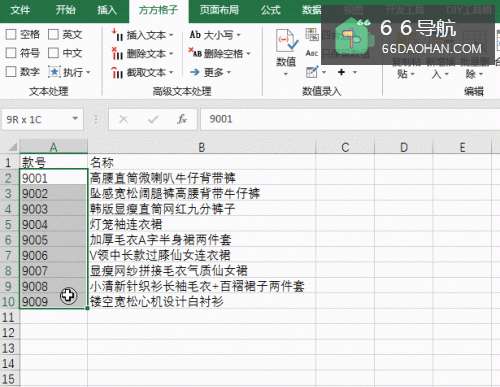This screenshot has width=500, height=387.
Task: Click the formula bar showing 9001
Action: click(350, 119)
